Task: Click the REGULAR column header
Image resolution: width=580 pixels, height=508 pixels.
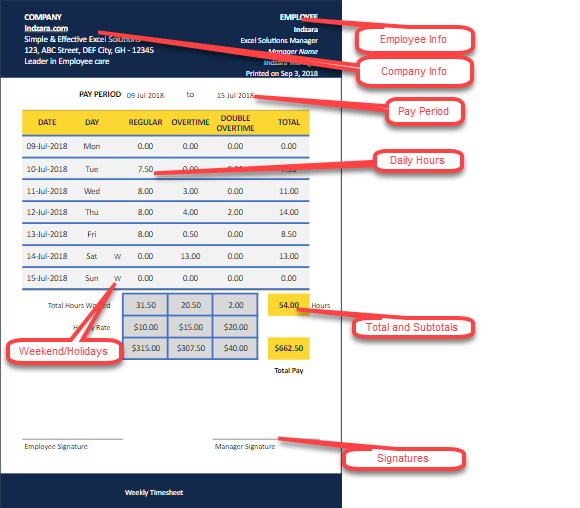Action: tap(145, 122)
